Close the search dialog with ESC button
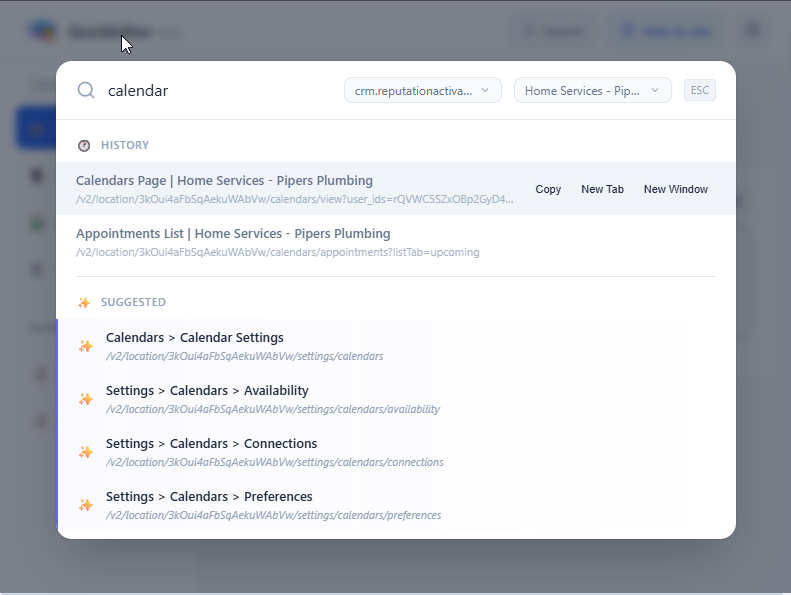 point(700,90)
